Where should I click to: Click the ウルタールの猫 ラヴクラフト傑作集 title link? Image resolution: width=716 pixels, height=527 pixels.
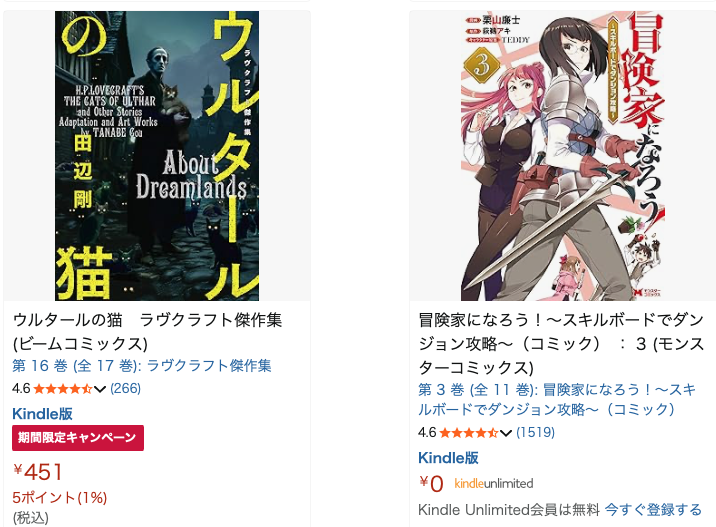point(147,332)
